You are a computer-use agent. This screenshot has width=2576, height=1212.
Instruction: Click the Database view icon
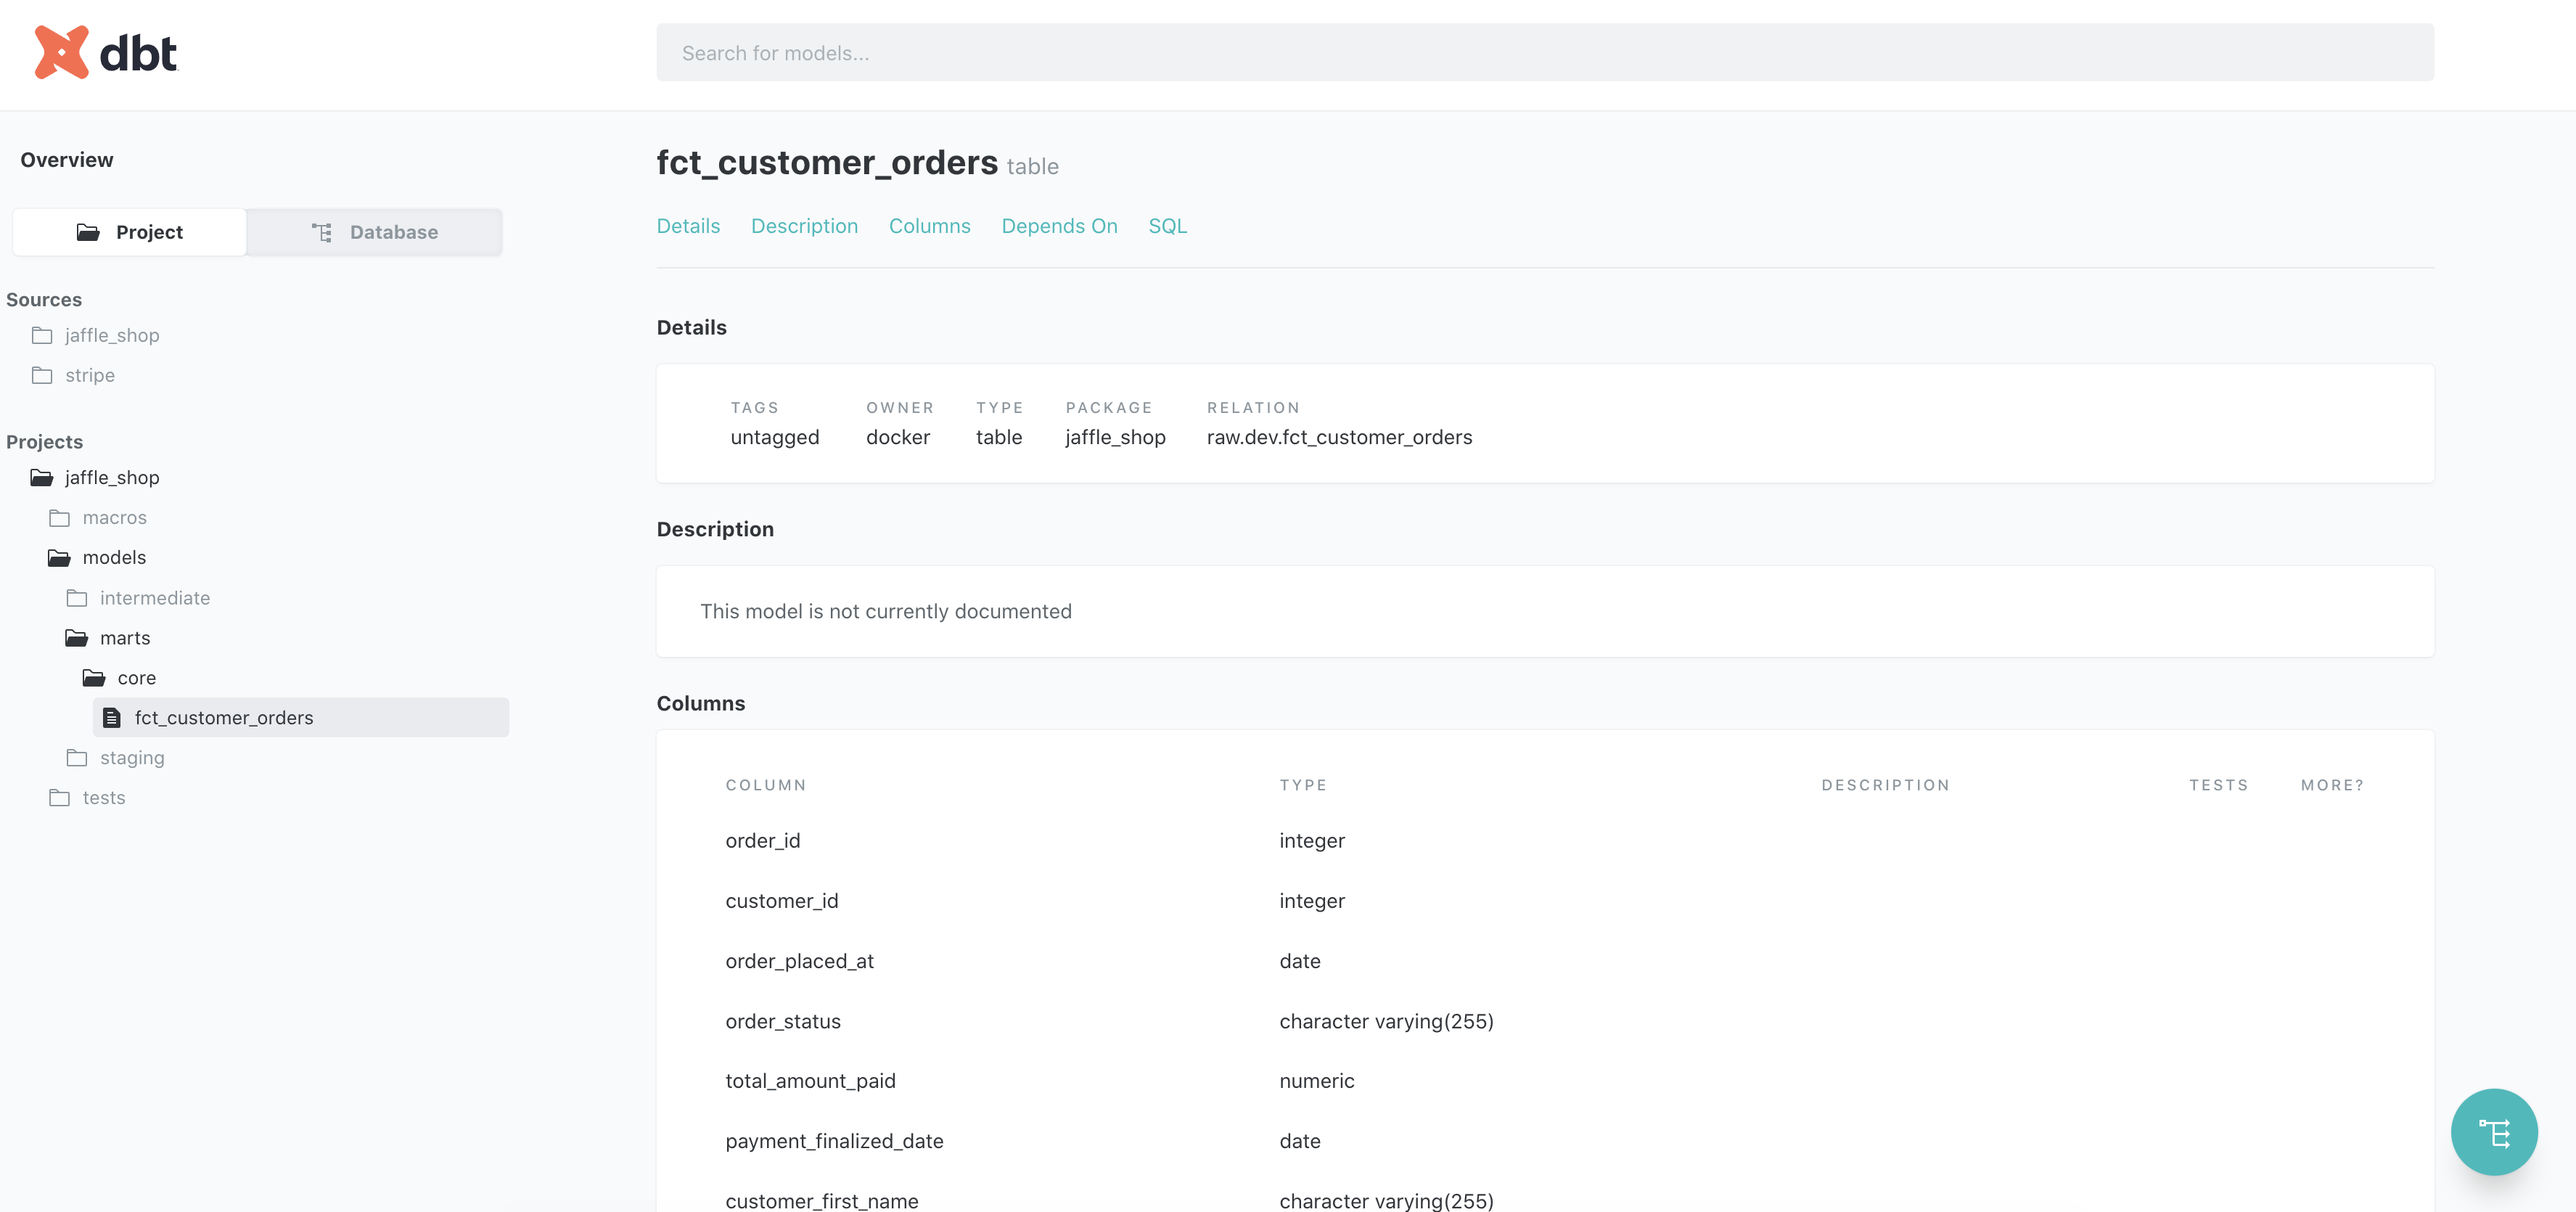point(322,232)
